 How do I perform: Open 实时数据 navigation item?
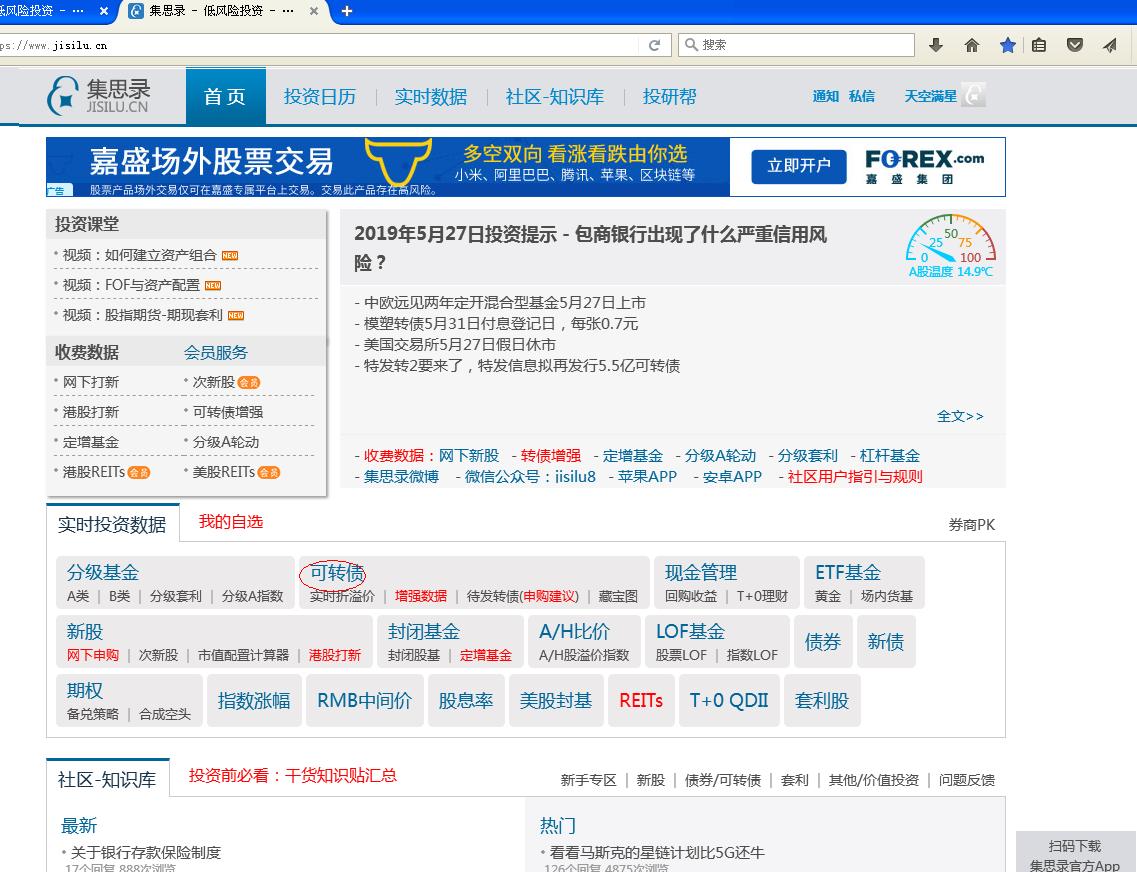point(431,96)
